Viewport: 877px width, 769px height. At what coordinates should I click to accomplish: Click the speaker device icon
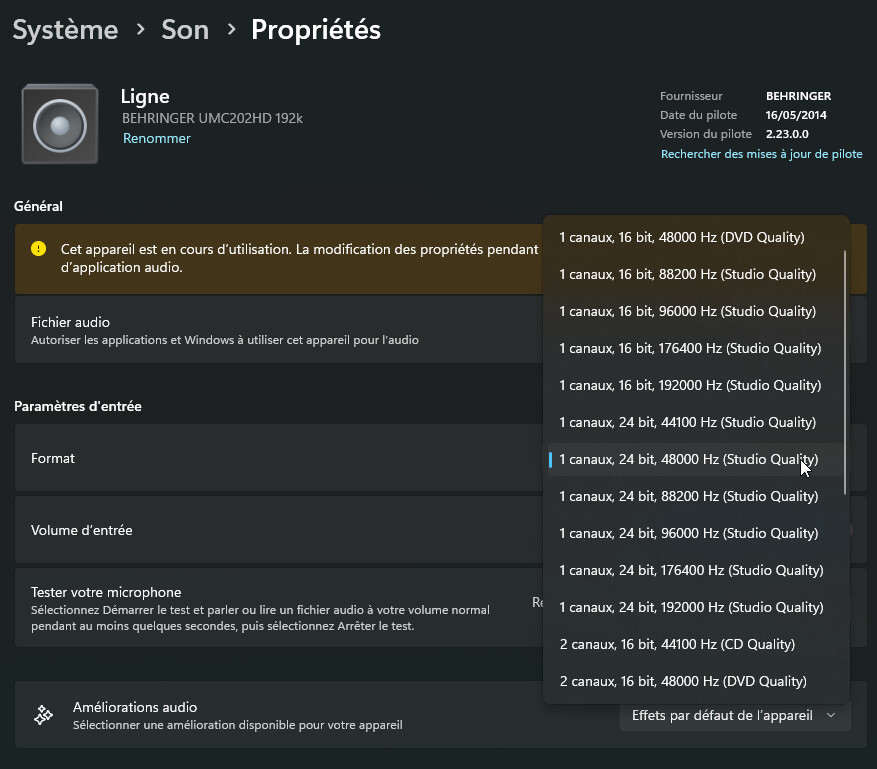60,125
